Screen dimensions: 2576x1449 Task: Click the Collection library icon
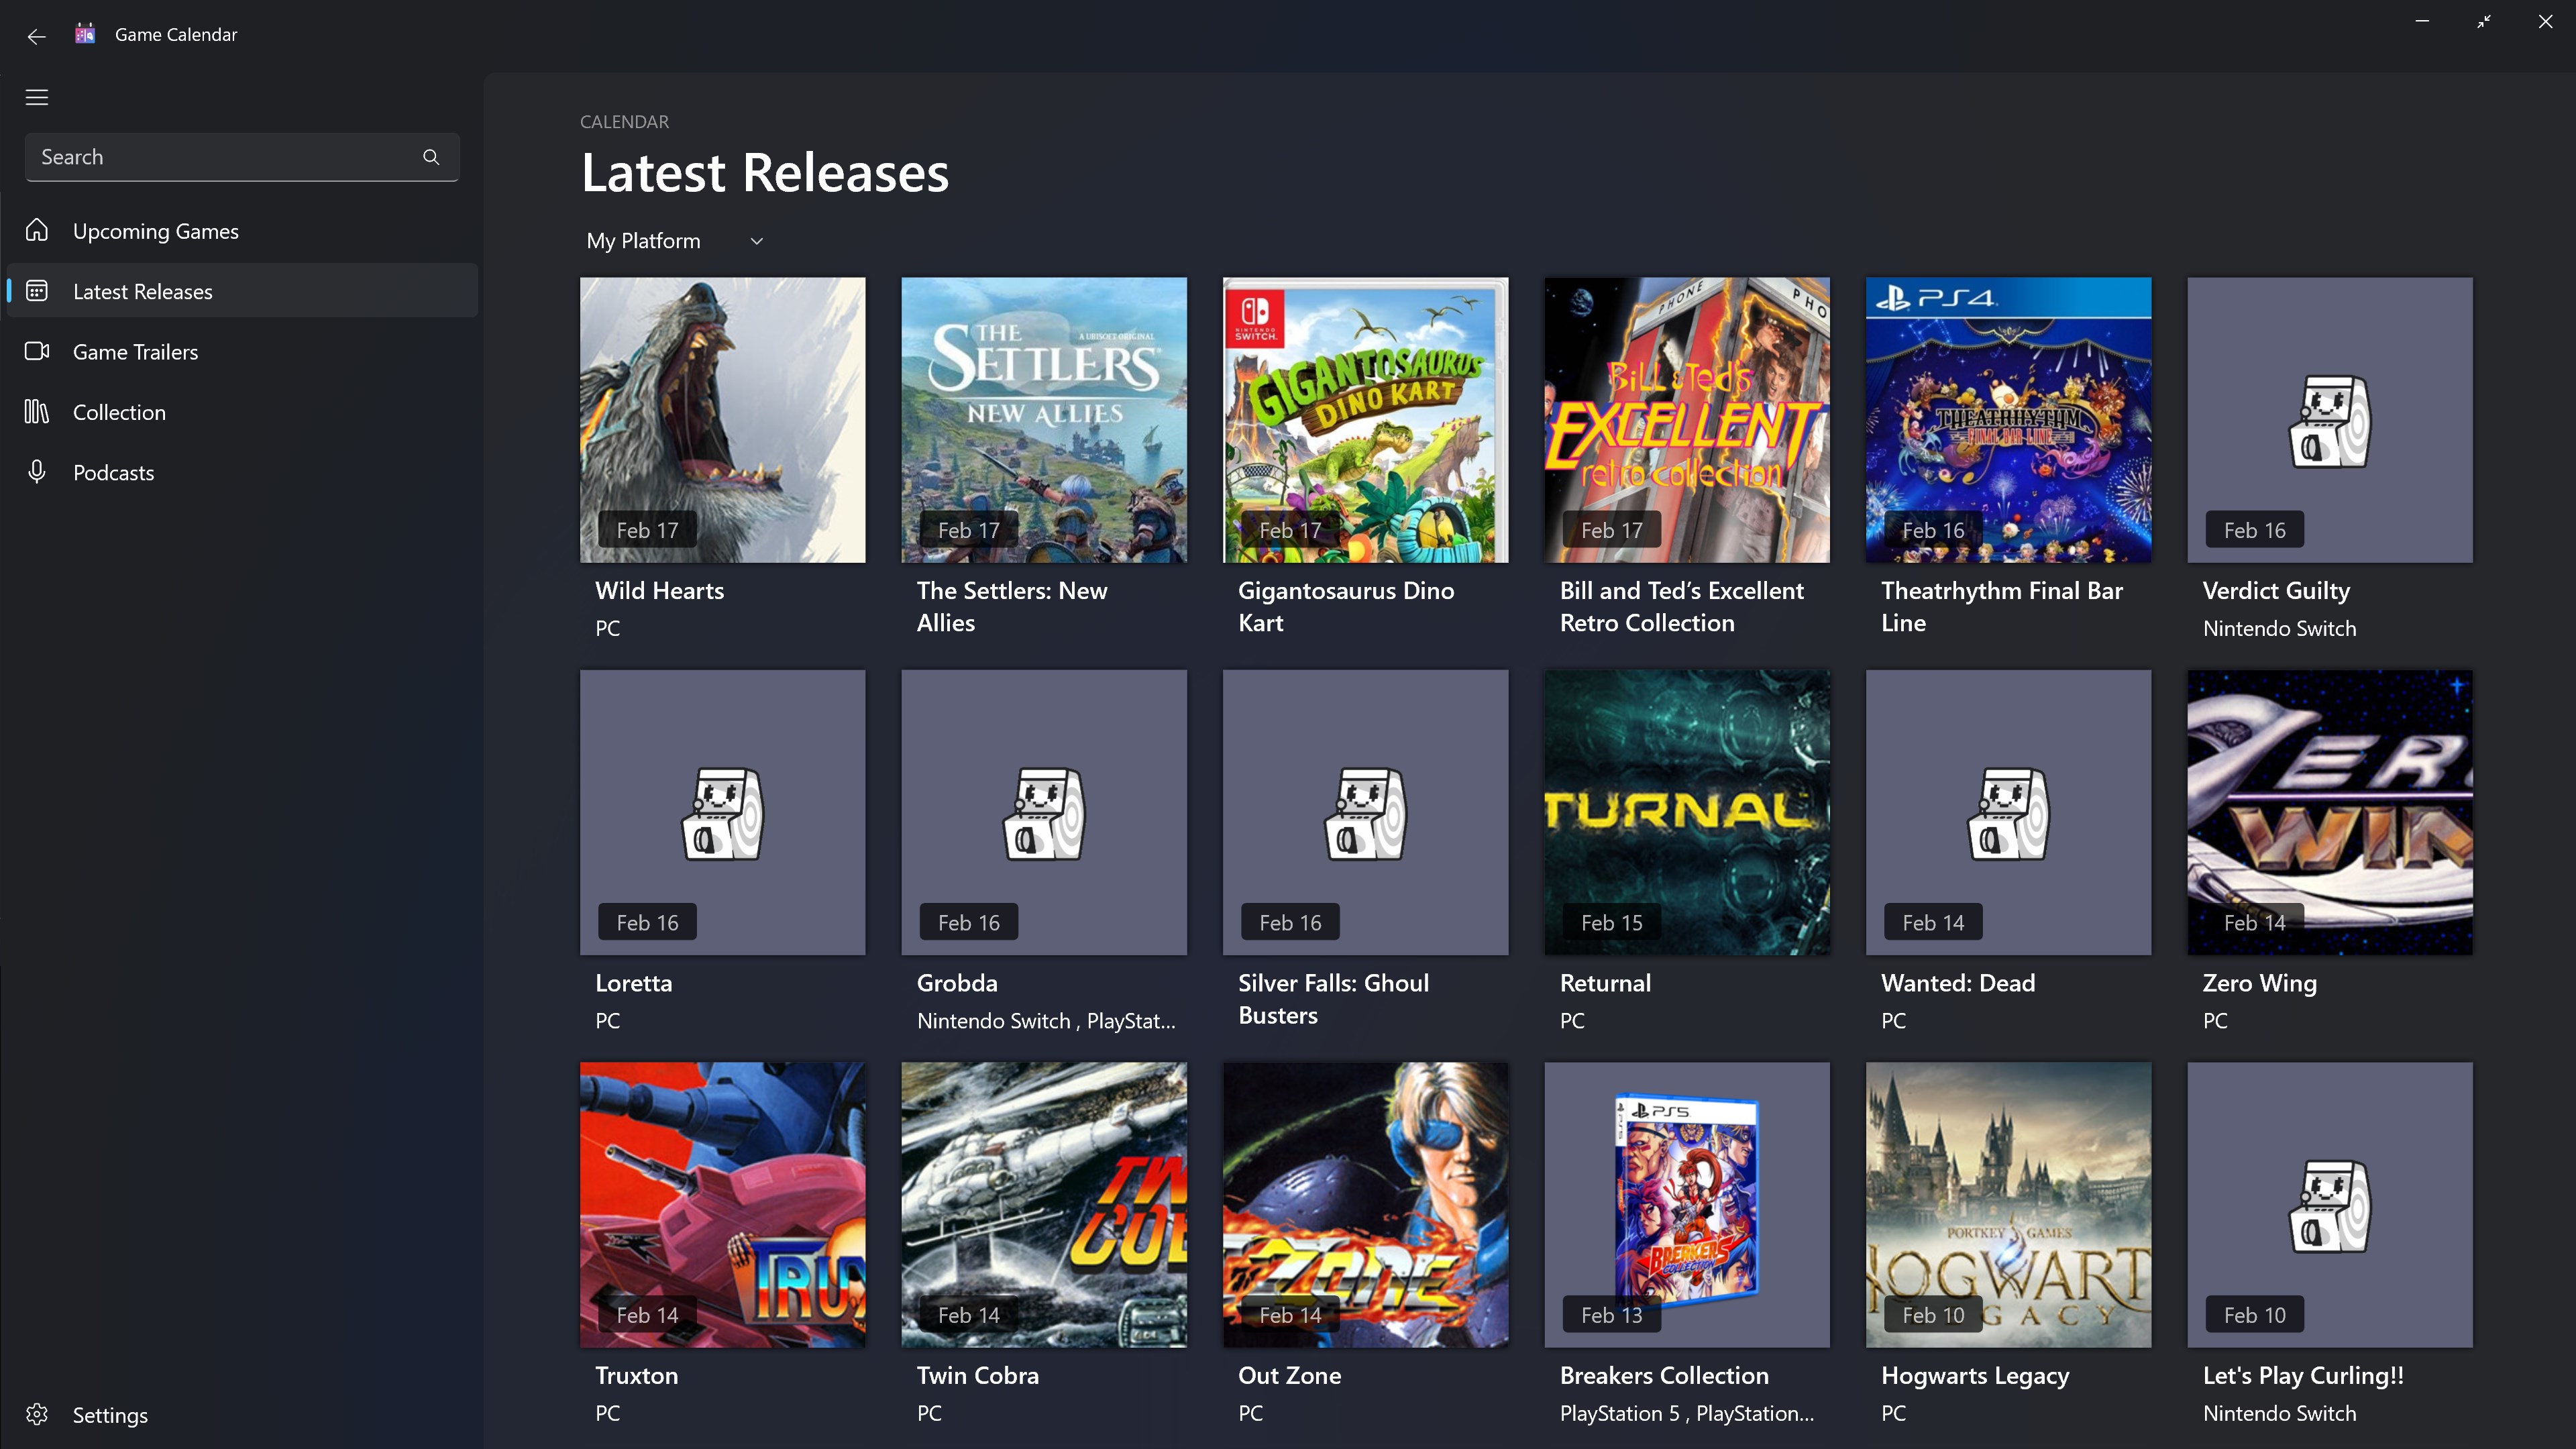point(37,411)
